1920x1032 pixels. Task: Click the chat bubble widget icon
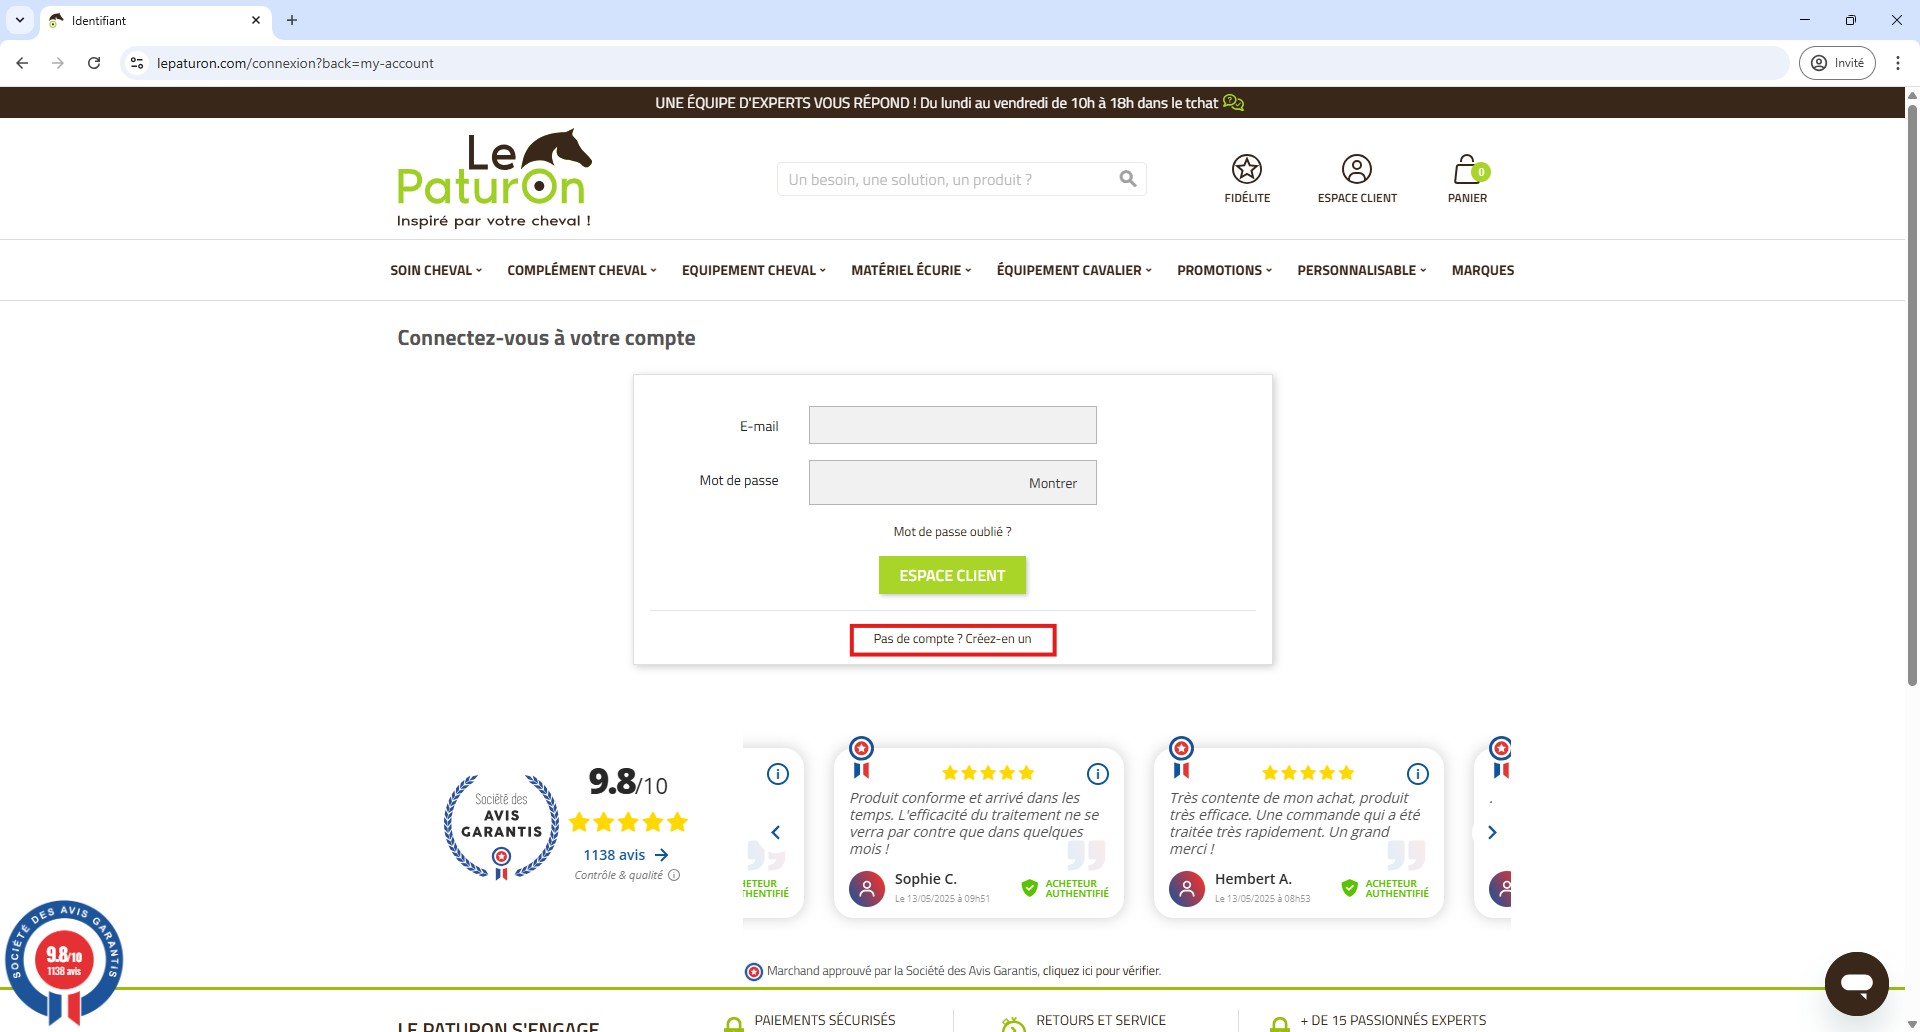click(1856, 984)
